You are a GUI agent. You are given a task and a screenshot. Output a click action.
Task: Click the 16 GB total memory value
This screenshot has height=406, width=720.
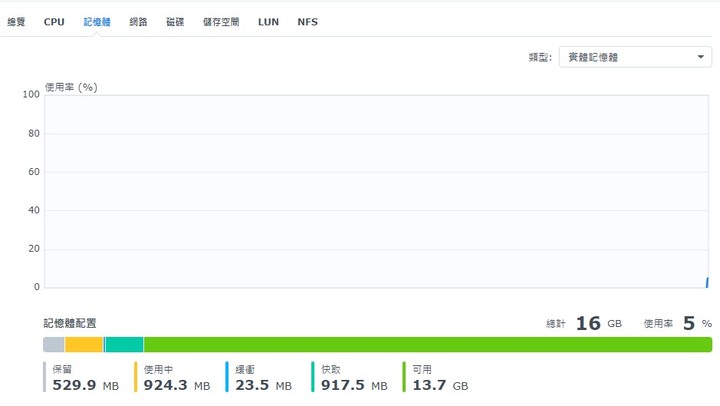(x=599, y=323)
